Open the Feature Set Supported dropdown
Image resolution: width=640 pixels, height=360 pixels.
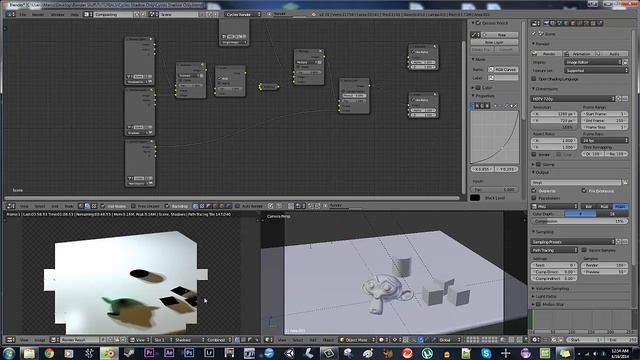click(x=596, y=70)
